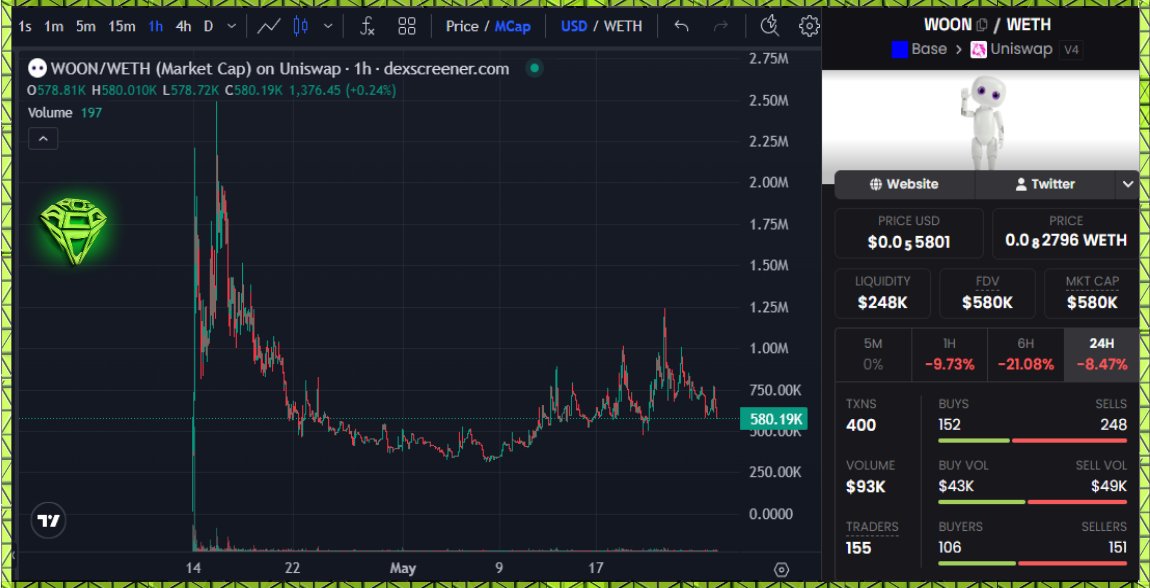Click the SELLS 248 count
Image resolution: width=1150 pixels, height=588 pixels.
[1113, 425]
